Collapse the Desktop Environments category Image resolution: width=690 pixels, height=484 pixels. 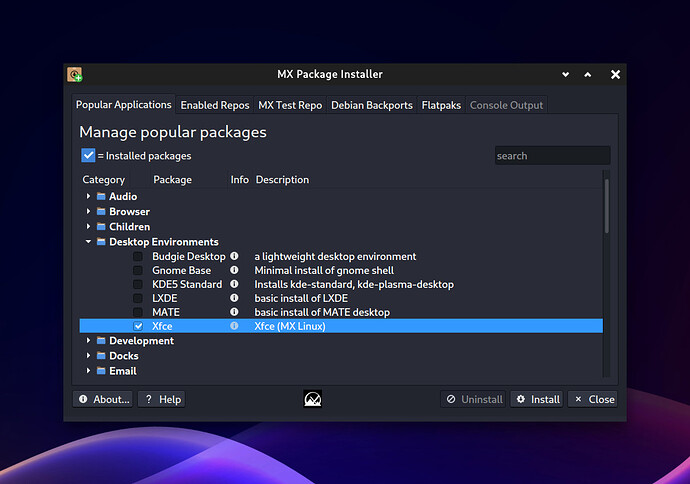[x=88, y=241]
